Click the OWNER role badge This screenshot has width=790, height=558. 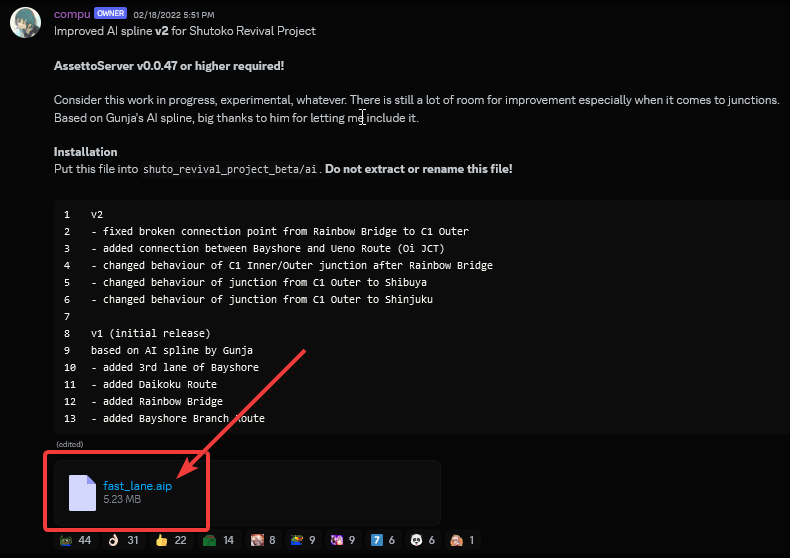(110, 14)
